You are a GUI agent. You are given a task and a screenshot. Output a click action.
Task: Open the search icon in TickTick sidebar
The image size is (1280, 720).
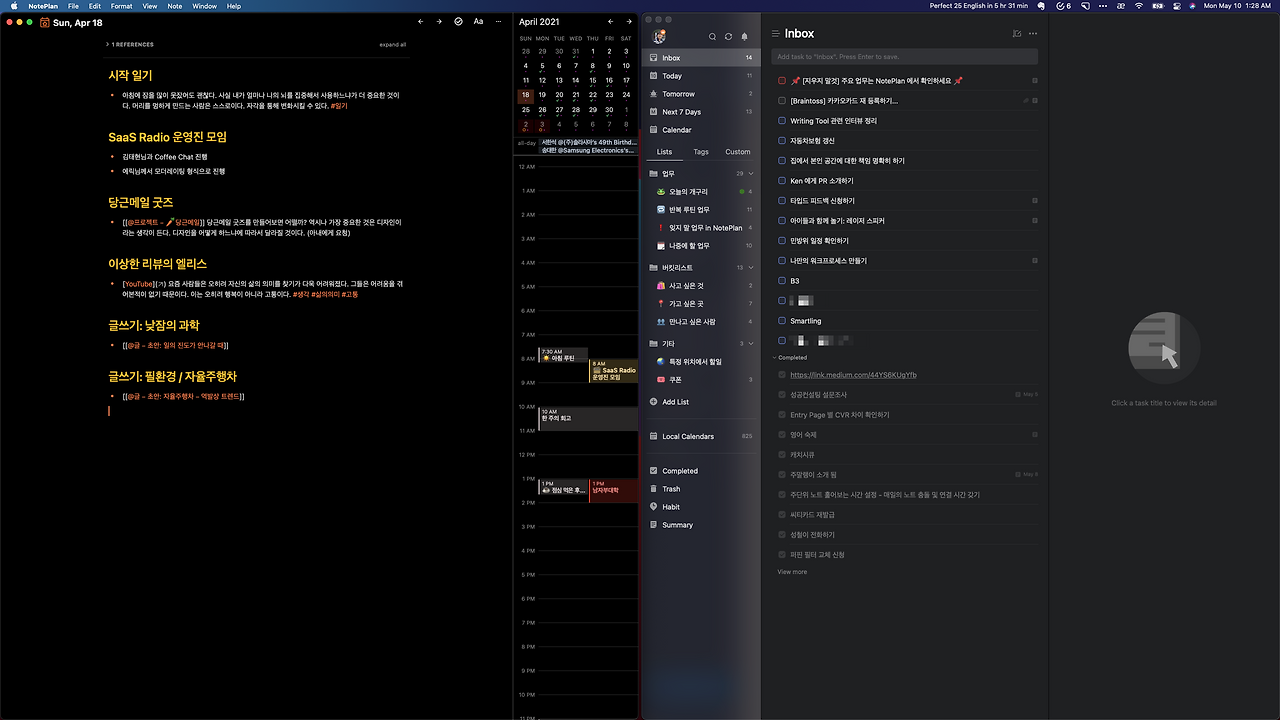pos(712,37)
